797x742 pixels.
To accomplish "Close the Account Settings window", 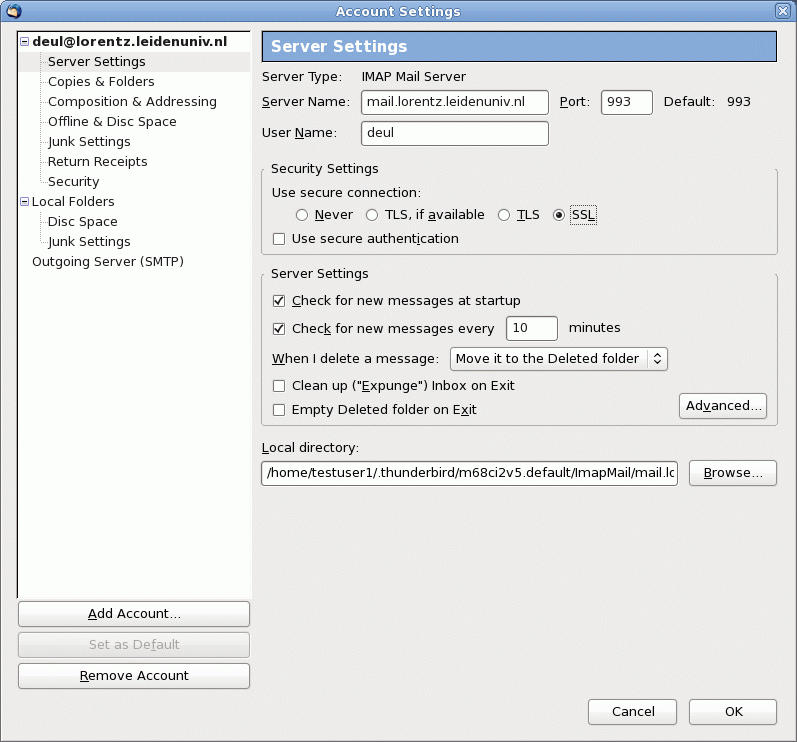I will coord(782,11).
